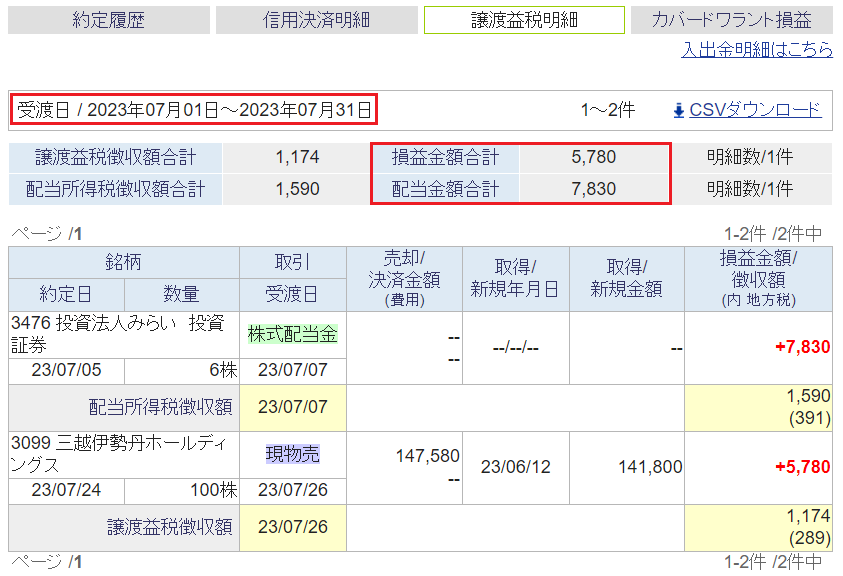This screenshot has width=843, height=576.
Task: Click the 銘柄 column header
Action: (x=124, y=262)
